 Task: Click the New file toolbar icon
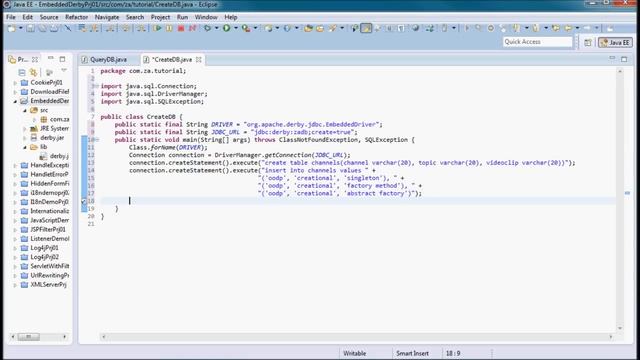pos(12,28)
